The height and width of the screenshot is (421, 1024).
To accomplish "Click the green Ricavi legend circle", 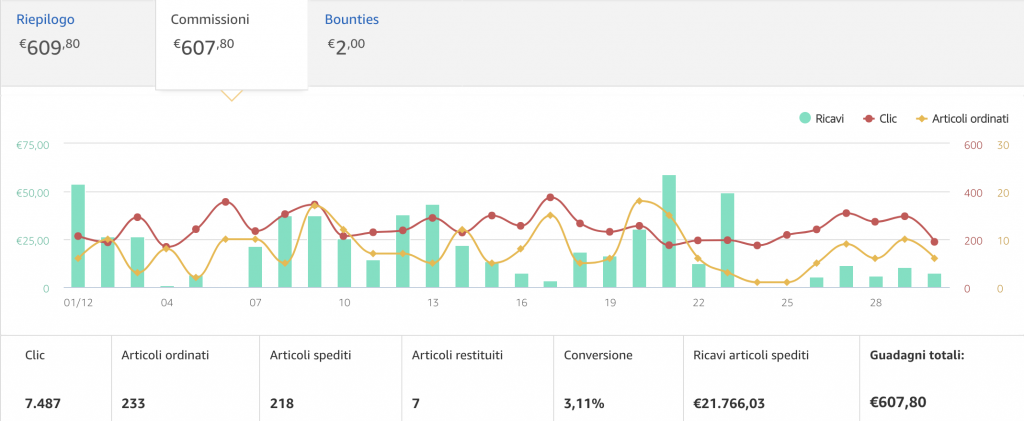I will click(x=805, y=118).
